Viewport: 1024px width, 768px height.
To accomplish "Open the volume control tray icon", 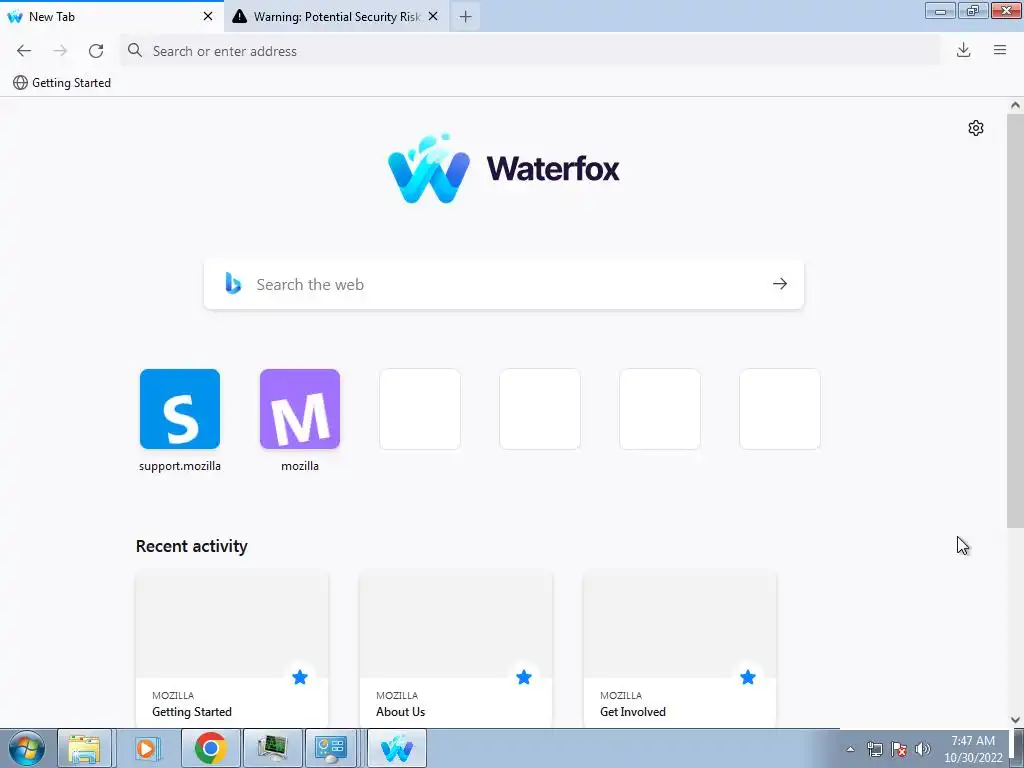I will [x=923, y=749].
